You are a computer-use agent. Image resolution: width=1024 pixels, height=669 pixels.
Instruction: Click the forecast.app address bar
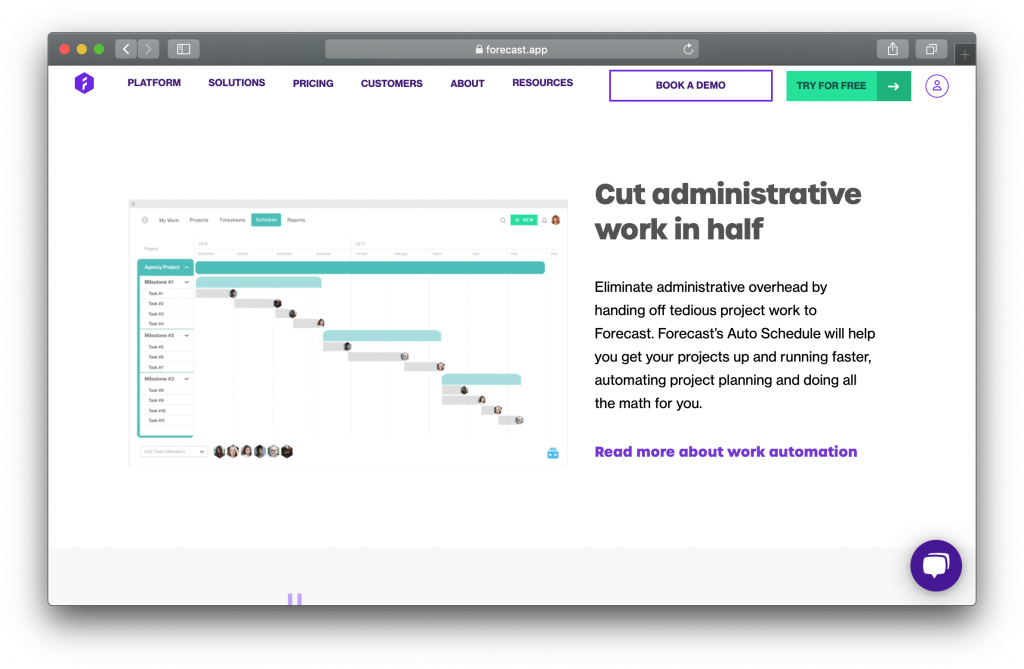click(x=512, y=49)
